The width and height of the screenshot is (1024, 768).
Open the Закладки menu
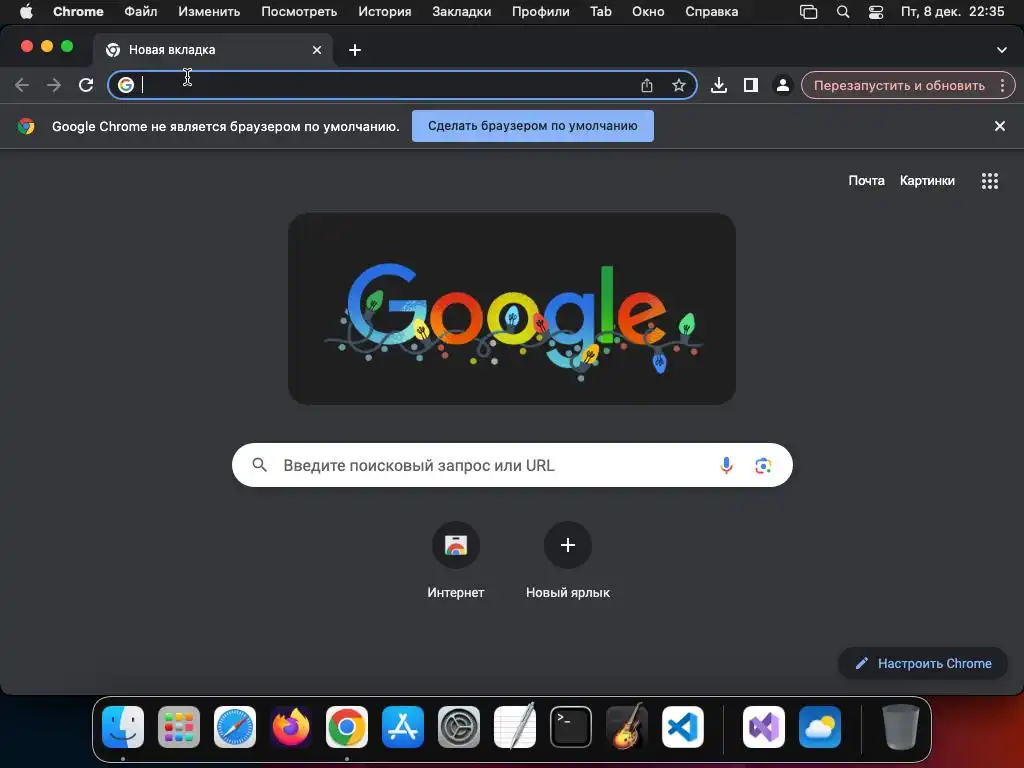462,12
